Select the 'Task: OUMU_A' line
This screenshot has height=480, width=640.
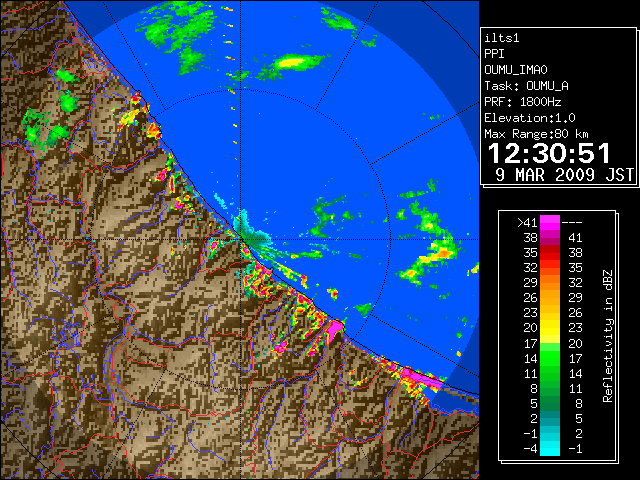[527, 86]
